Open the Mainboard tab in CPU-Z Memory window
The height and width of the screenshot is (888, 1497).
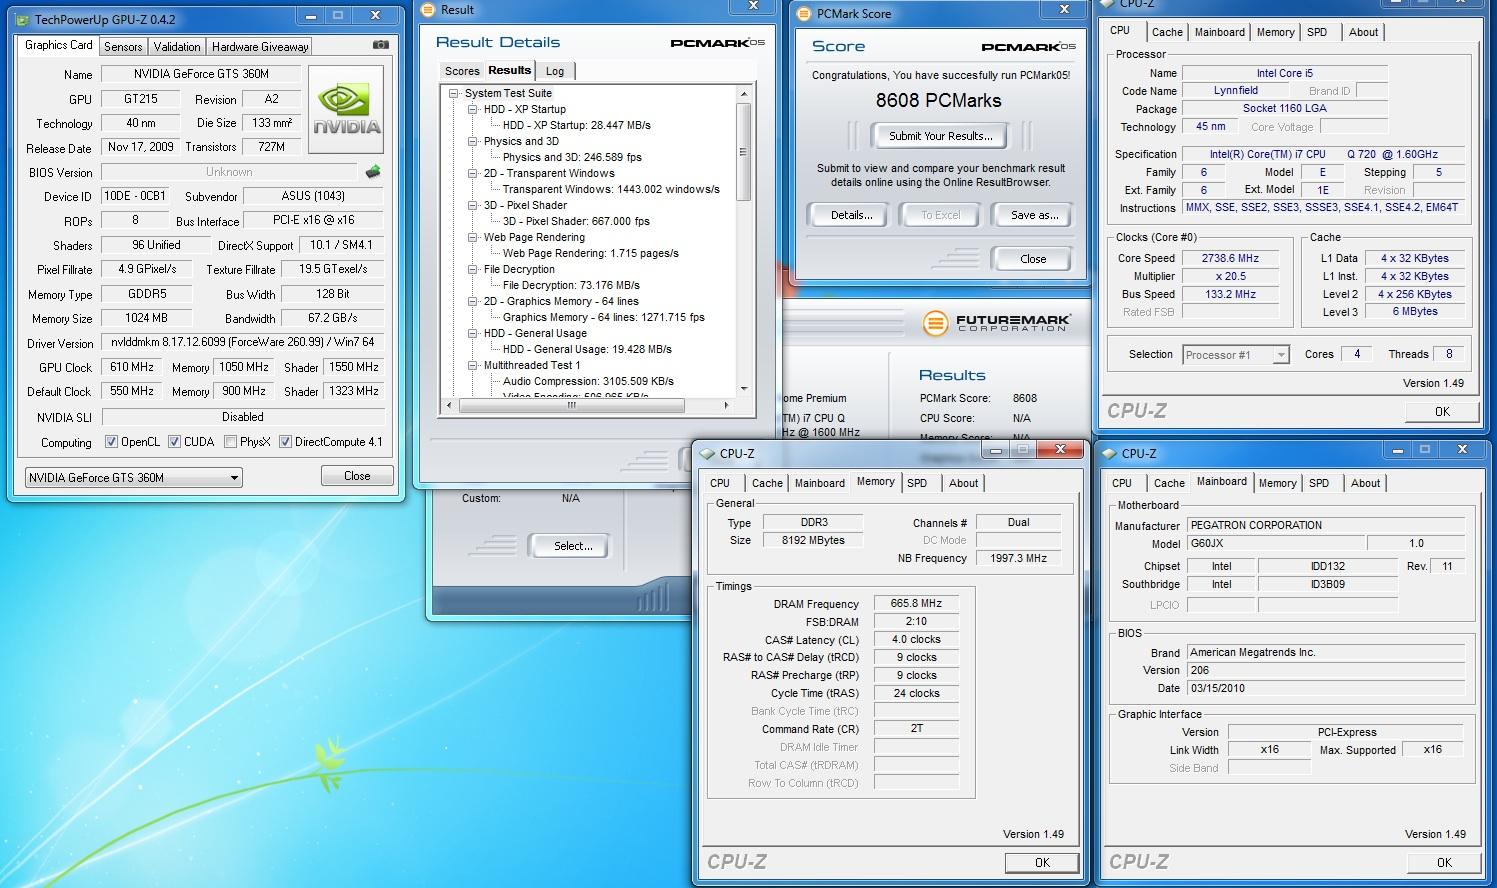(x=819, y=483)
